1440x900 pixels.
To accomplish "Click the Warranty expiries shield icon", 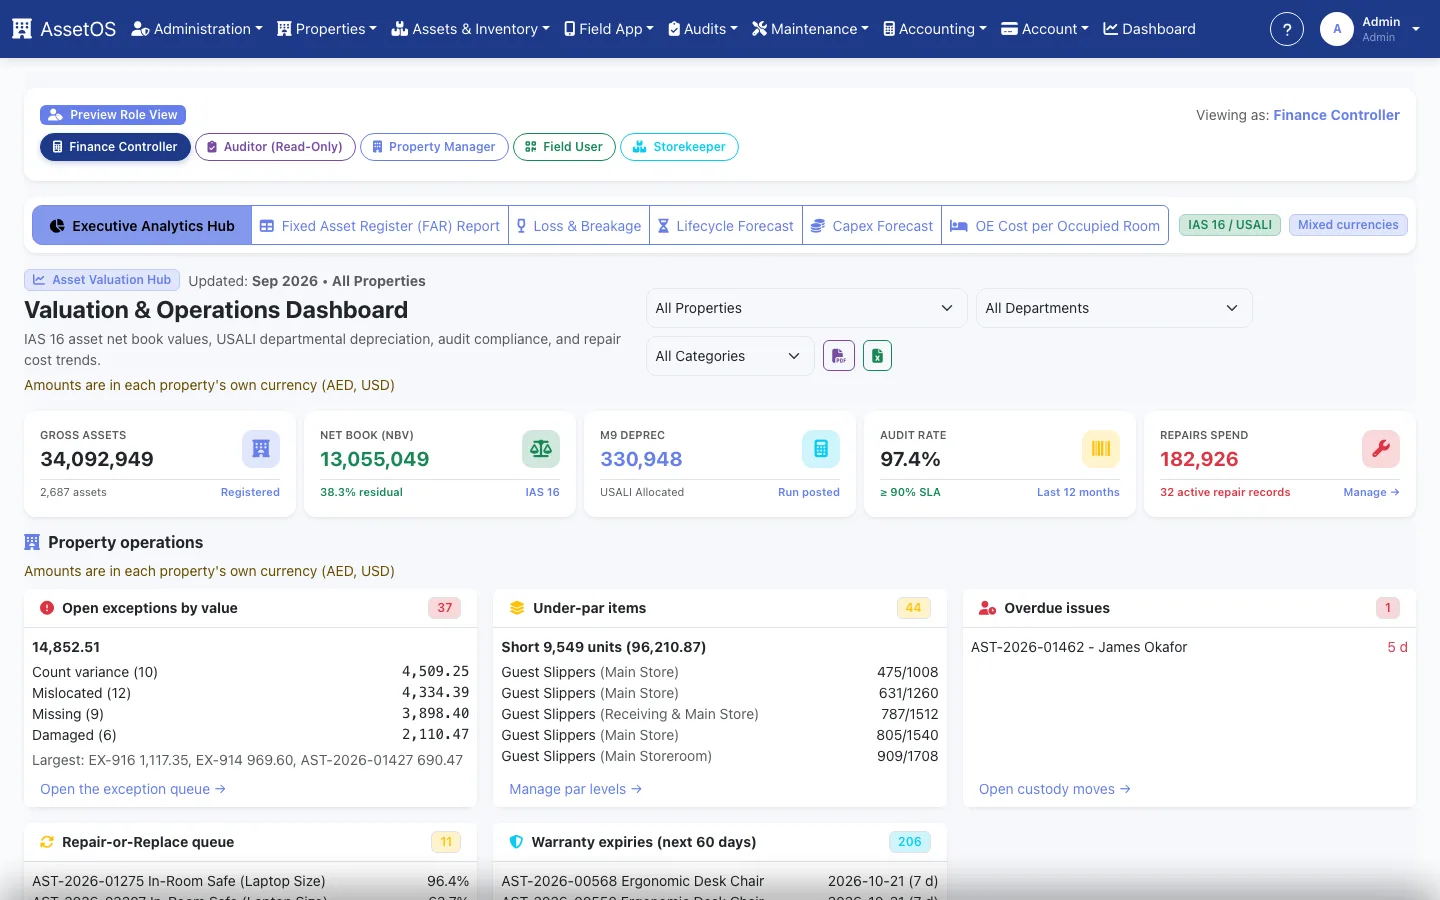I will [516, 842].
